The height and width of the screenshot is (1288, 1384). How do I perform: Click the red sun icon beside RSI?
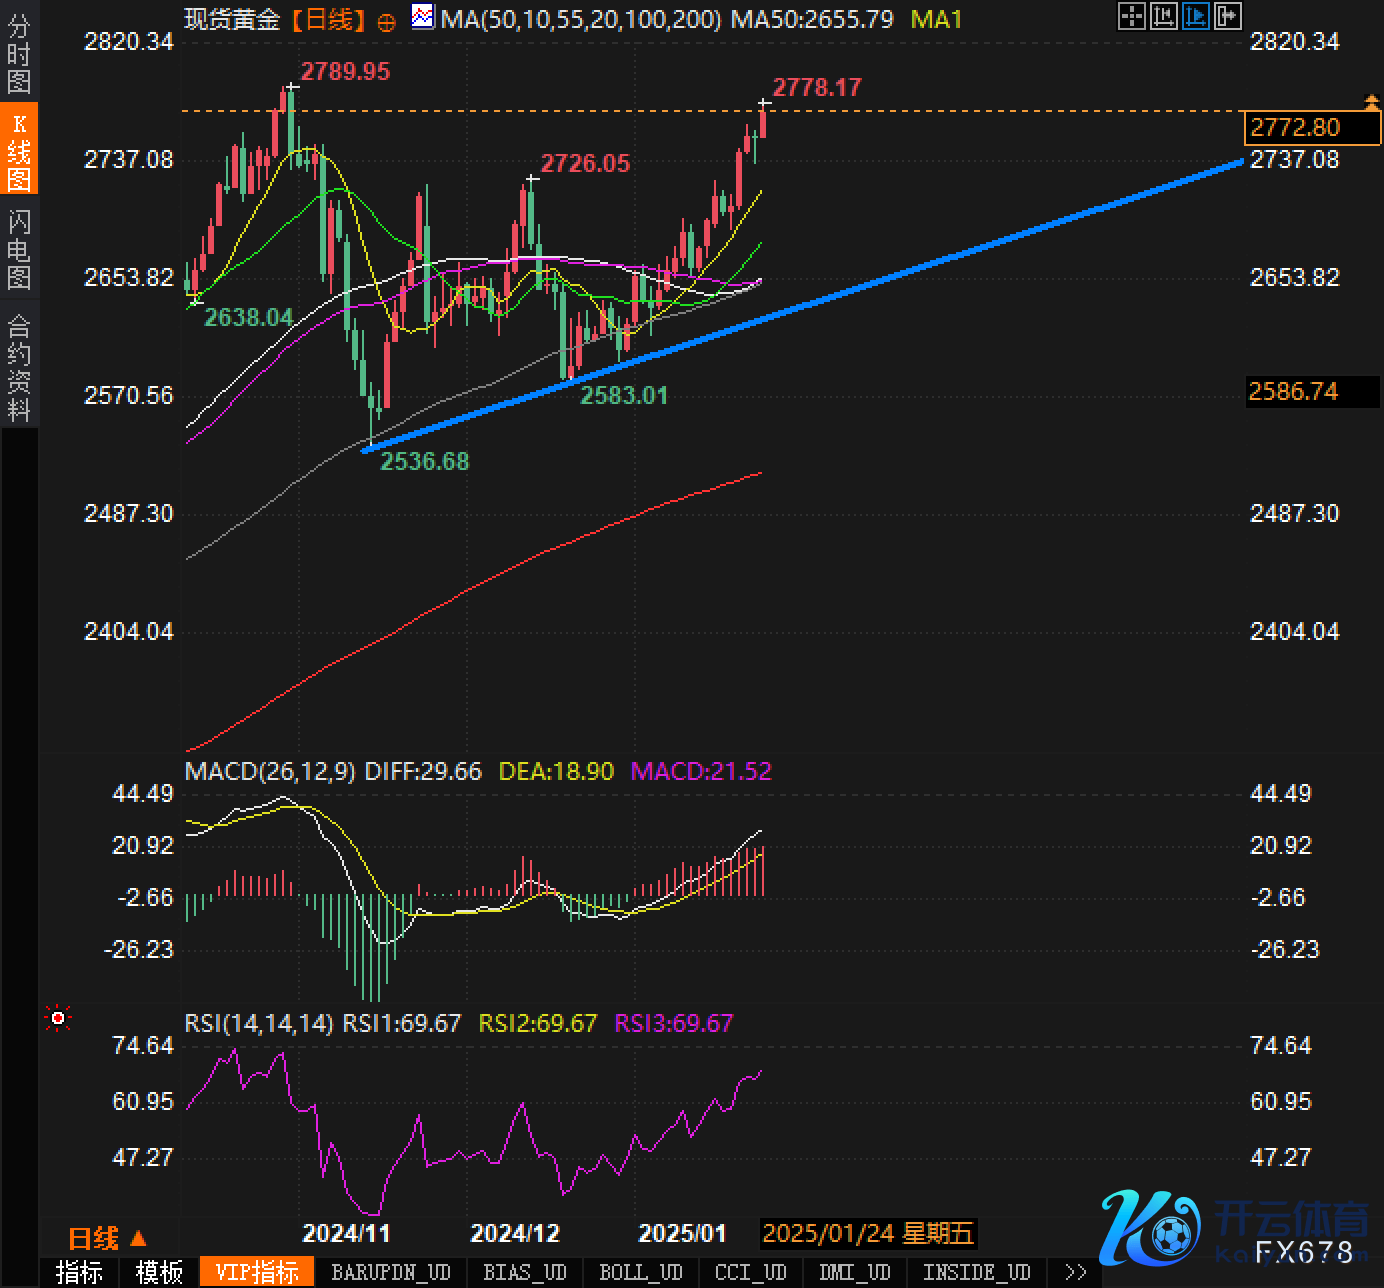[x=58, y=1018]
